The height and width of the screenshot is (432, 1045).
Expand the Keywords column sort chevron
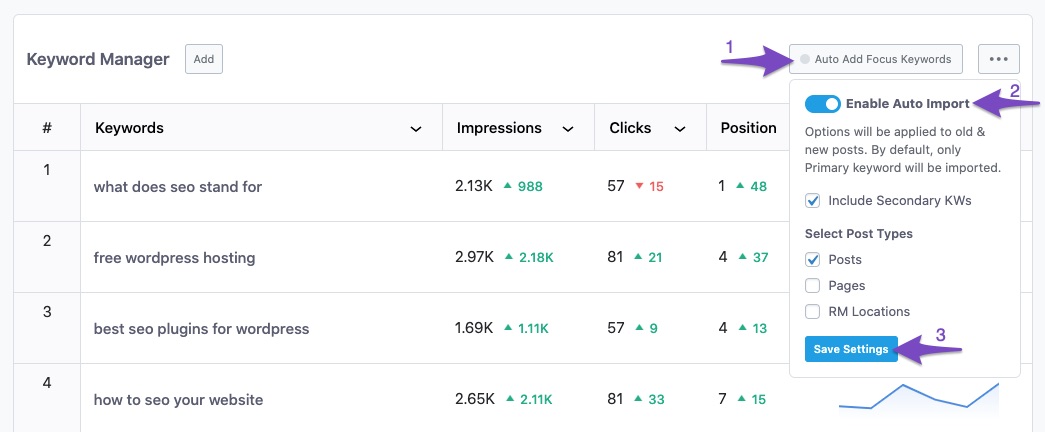pos(416,129)
